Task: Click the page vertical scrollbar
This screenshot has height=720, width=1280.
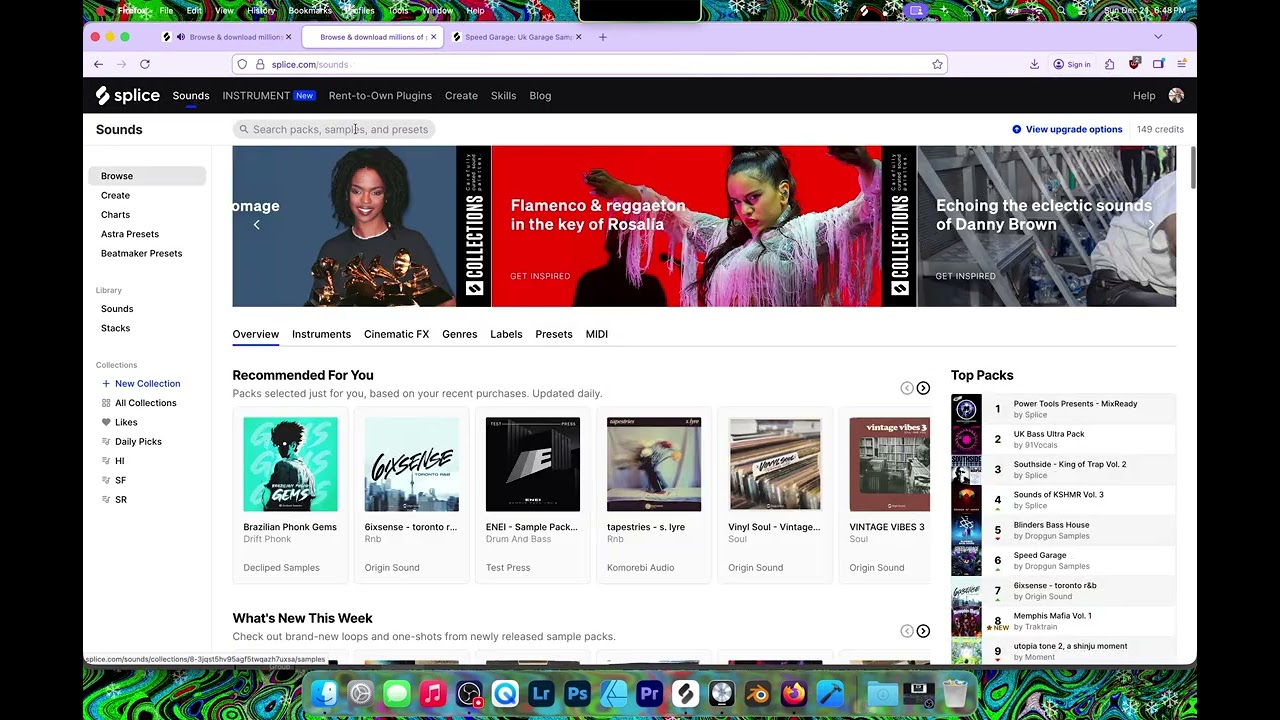Action: point(1192,167)
